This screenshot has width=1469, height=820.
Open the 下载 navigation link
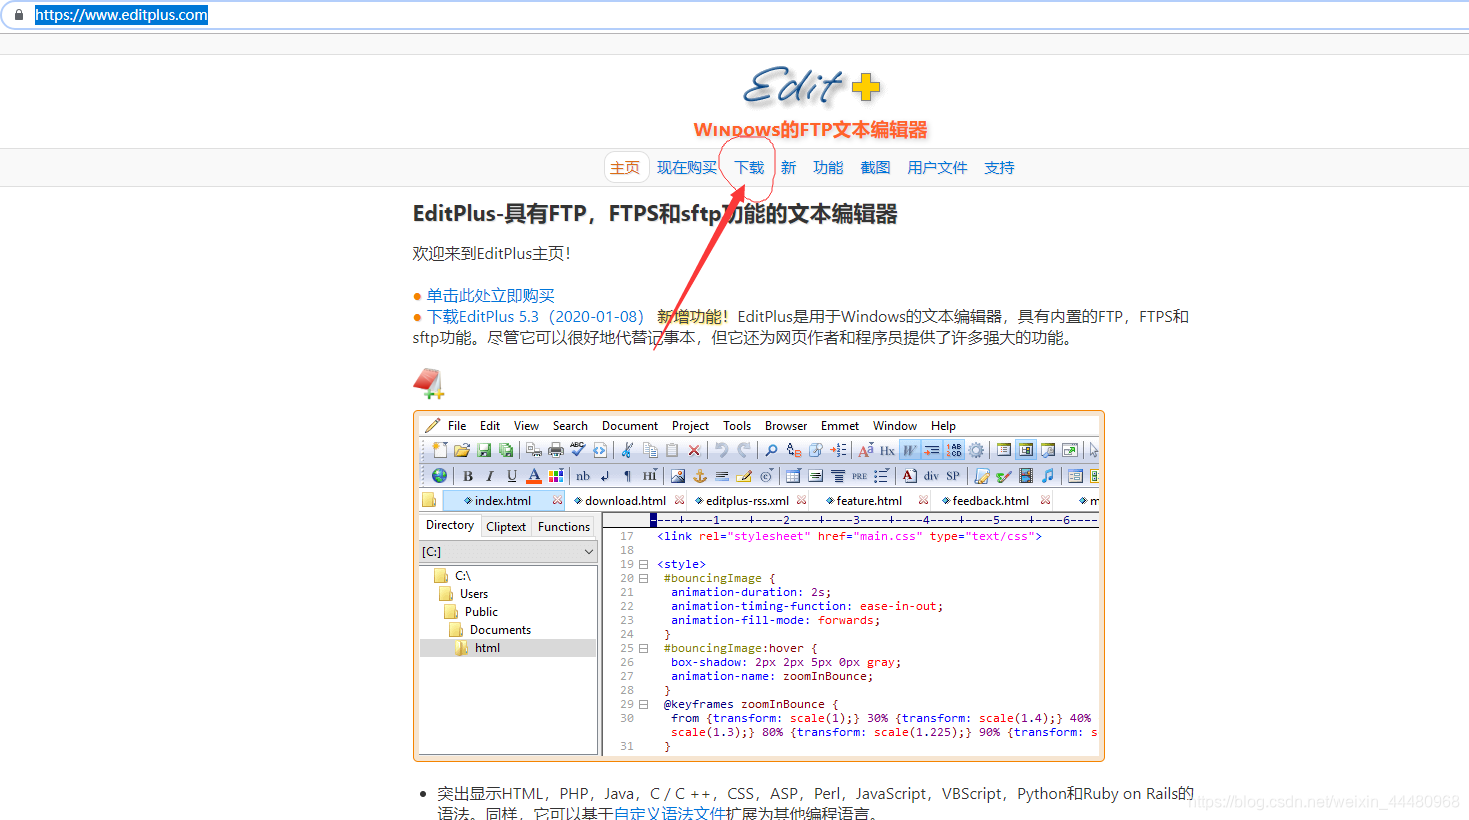[x=749, y=168]
